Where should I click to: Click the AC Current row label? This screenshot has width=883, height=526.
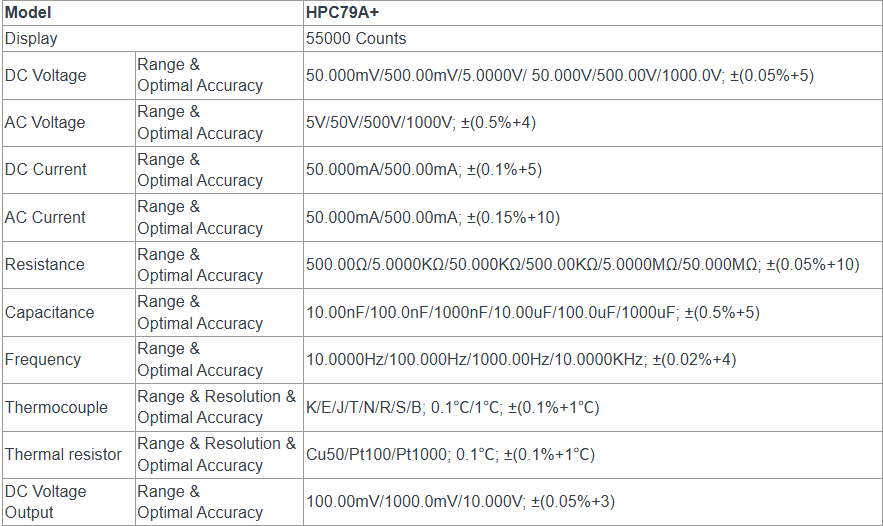pos(45,217)
